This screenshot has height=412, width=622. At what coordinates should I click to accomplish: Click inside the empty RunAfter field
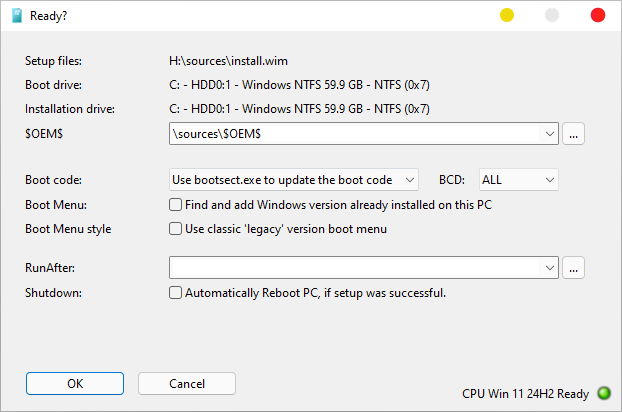pos(355,267)
